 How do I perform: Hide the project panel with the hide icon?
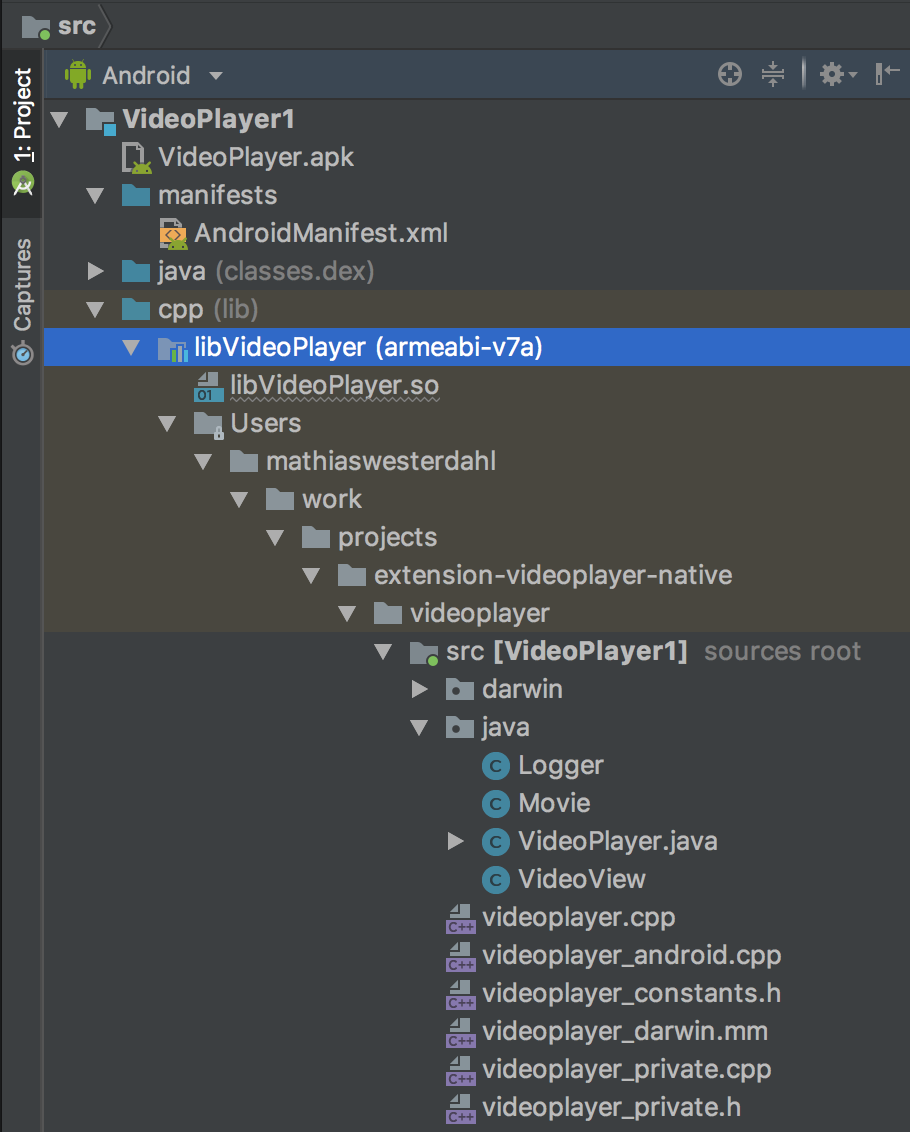click(887, 74)
